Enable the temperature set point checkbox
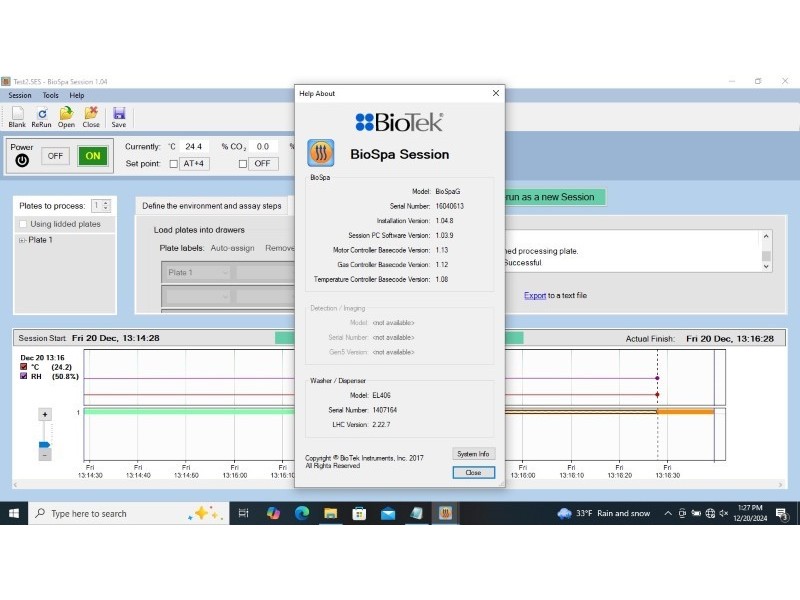Image resolution: width=800 pixels, height=600 pixels. 173,164
